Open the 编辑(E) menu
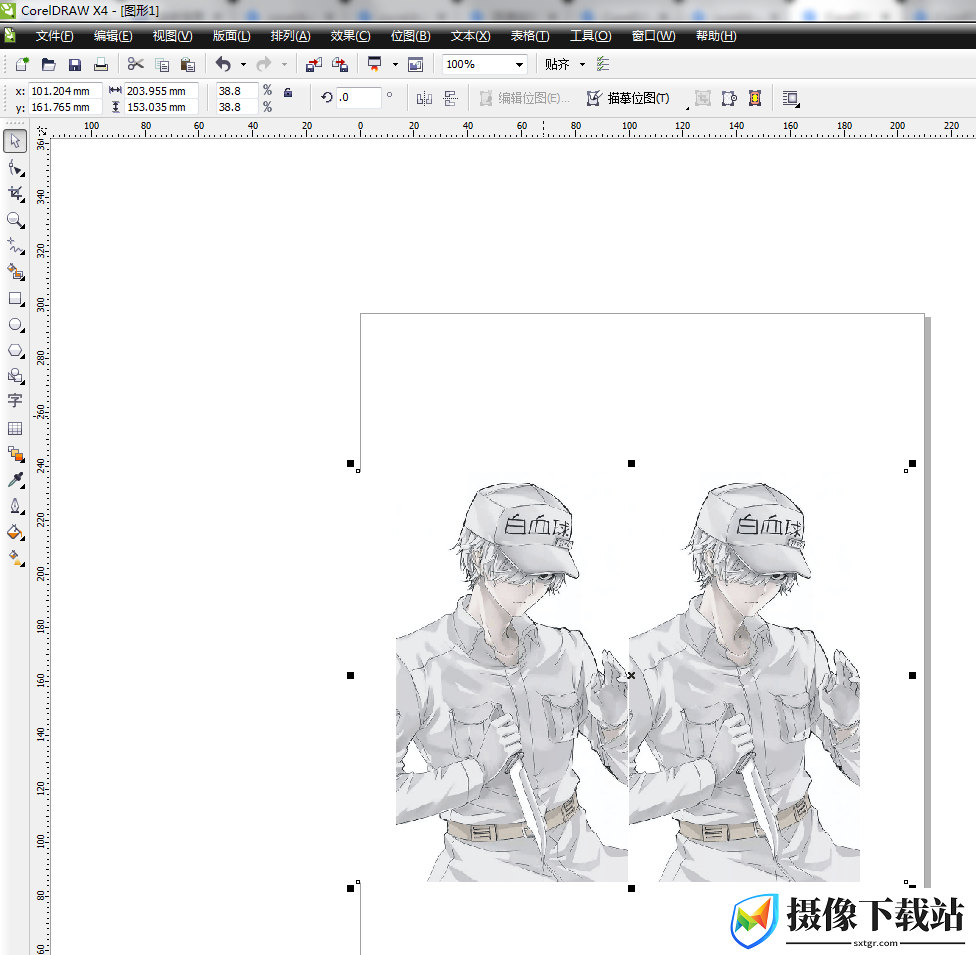The image size is (976, 955). [113, 36]
